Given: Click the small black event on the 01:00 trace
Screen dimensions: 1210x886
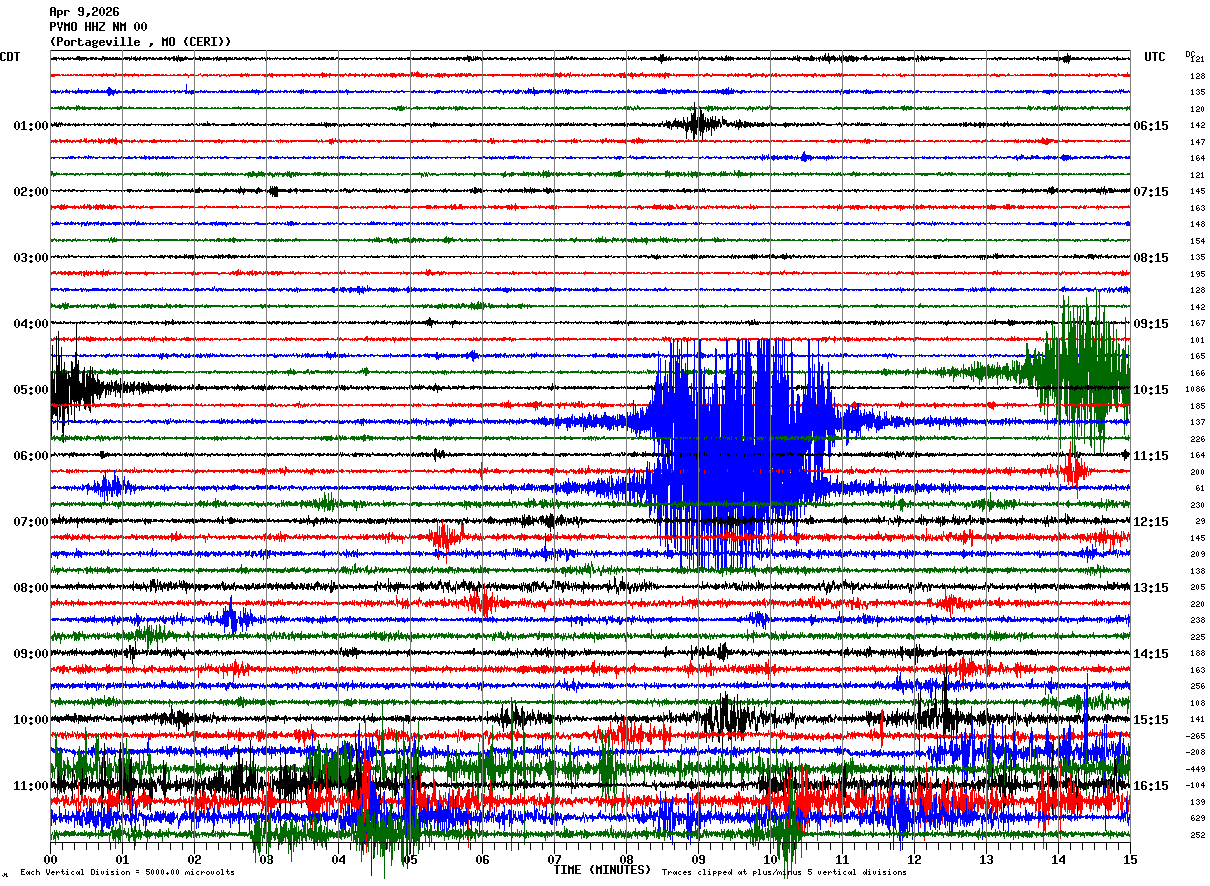Looking at the screenshot, I should (x=697, y=124).
